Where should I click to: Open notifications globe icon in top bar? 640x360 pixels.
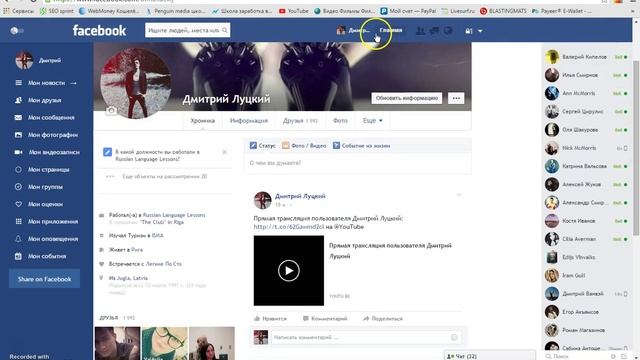coord(448,31)
